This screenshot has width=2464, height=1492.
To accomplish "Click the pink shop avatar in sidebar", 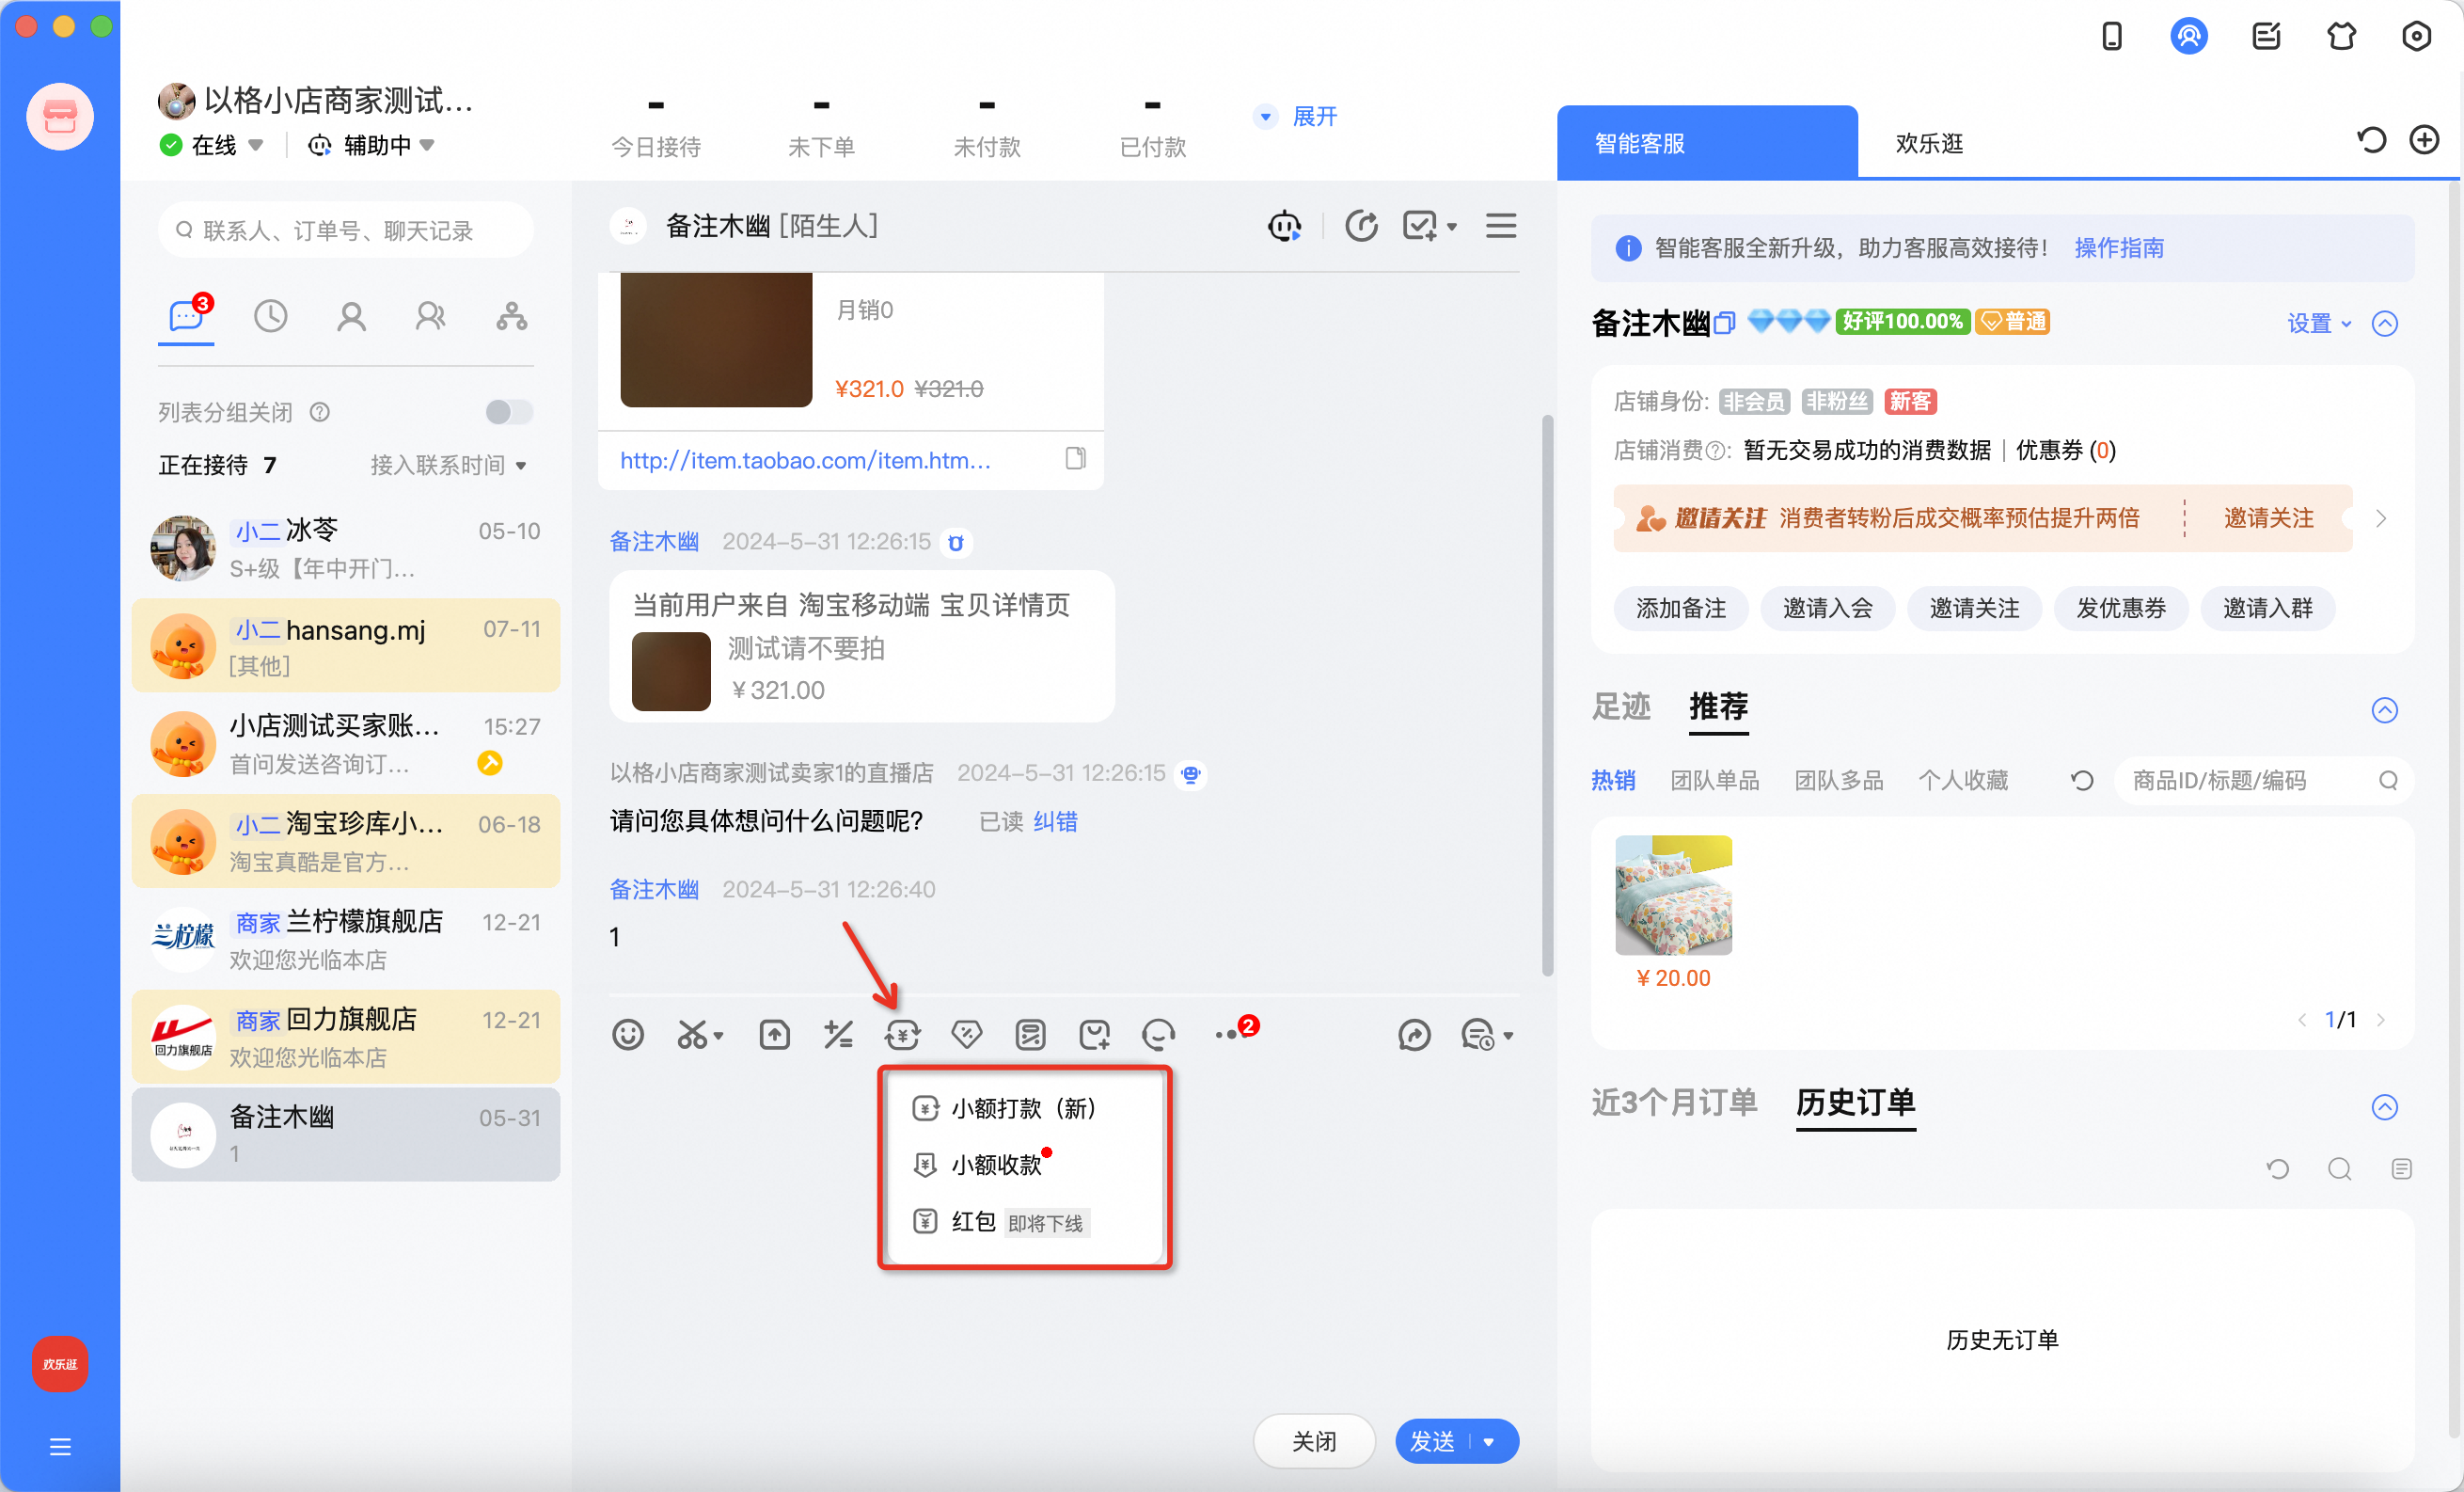I will pyautogui.click(x=60, y=116).
